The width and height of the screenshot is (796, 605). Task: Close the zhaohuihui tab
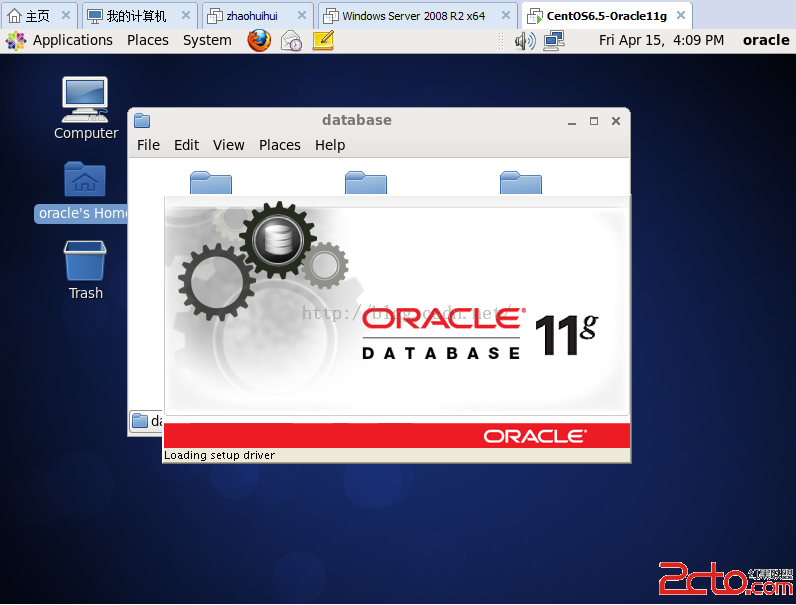pos(302,16)
